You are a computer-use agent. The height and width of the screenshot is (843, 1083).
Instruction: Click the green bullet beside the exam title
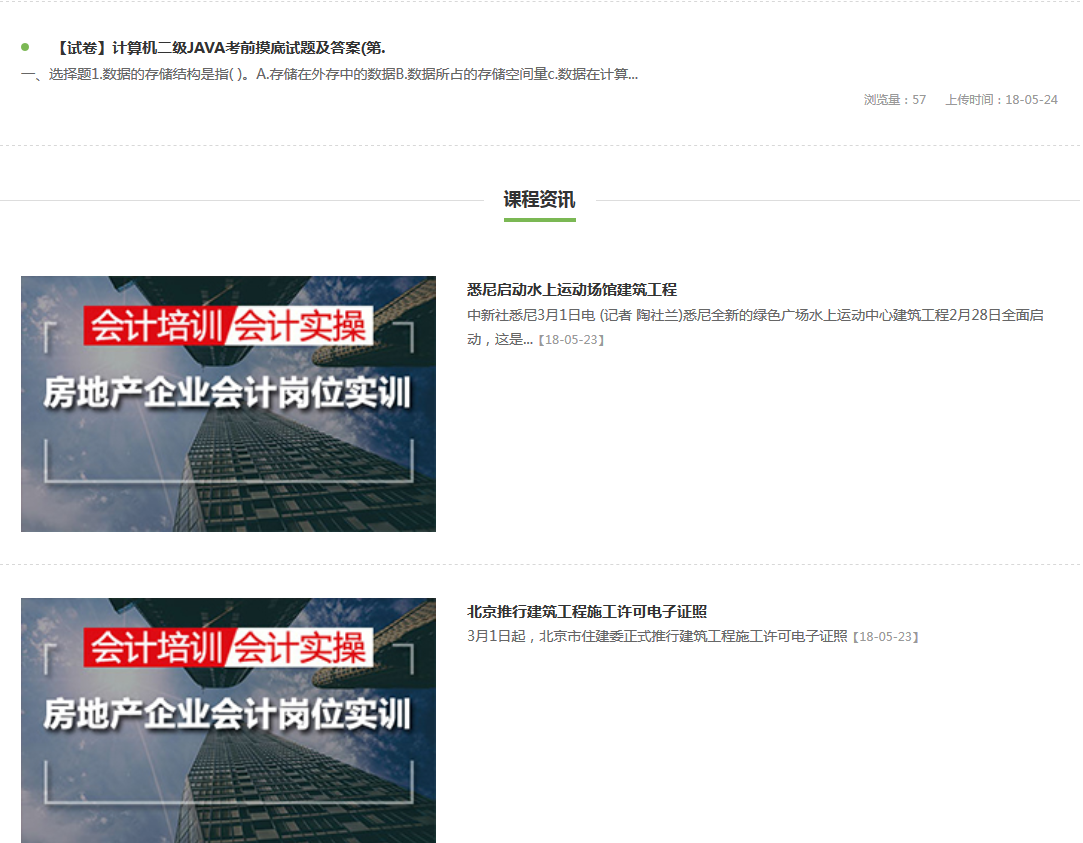[x=23, y=44]
